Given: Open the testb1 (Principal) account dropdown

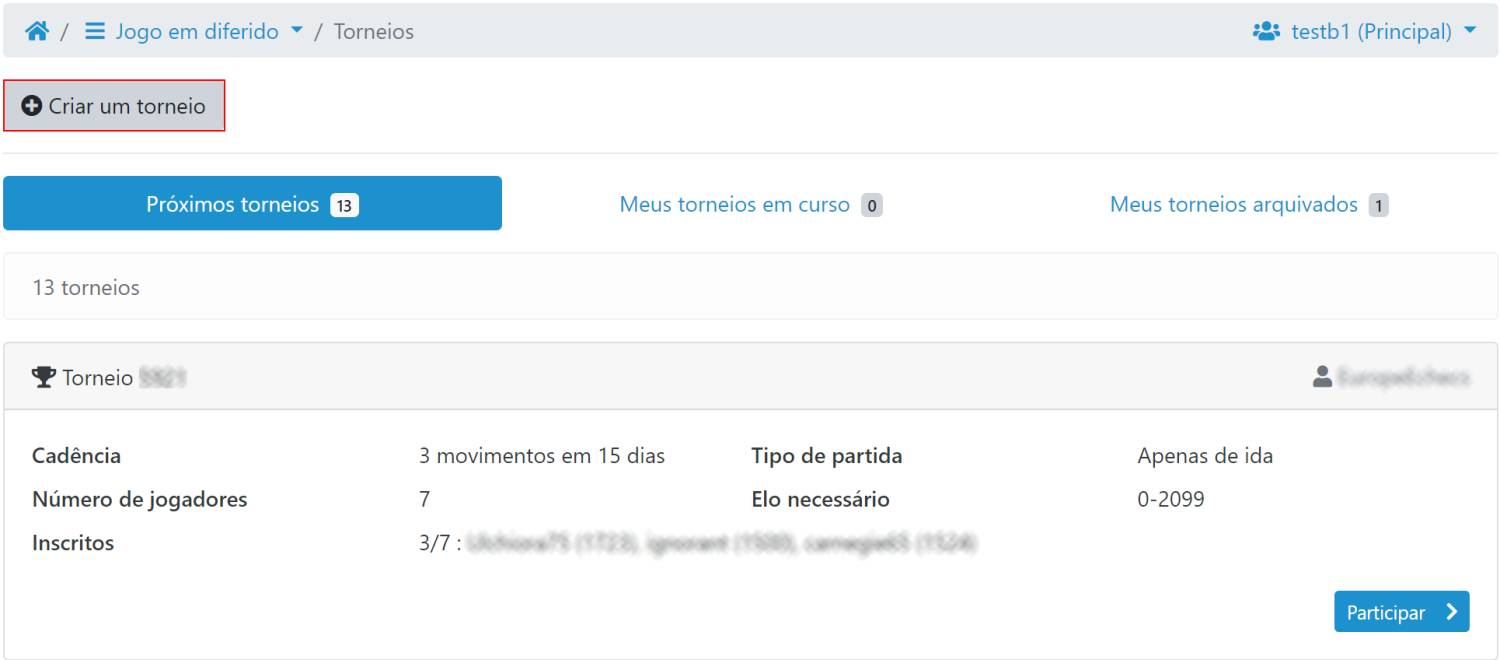Looking at the screenshot, I should (x=1364, y=31).
